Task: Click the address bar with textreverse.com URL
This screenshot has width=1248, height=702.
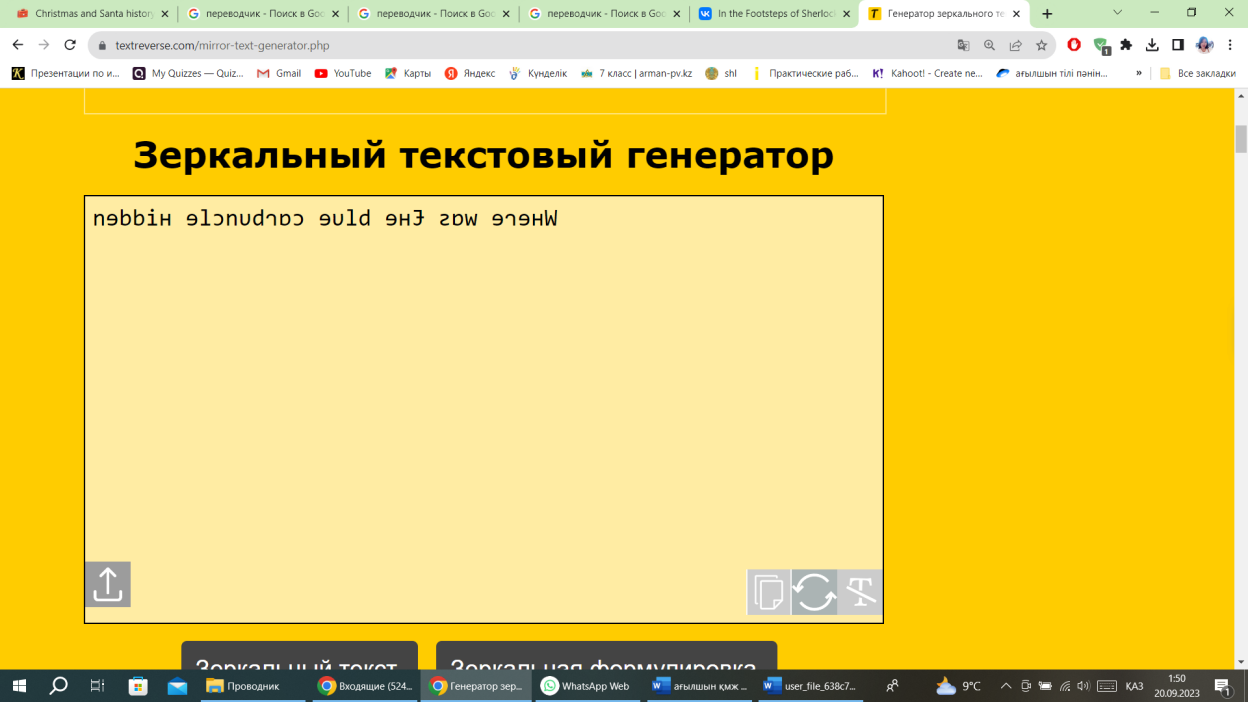Action: [520, 45]
